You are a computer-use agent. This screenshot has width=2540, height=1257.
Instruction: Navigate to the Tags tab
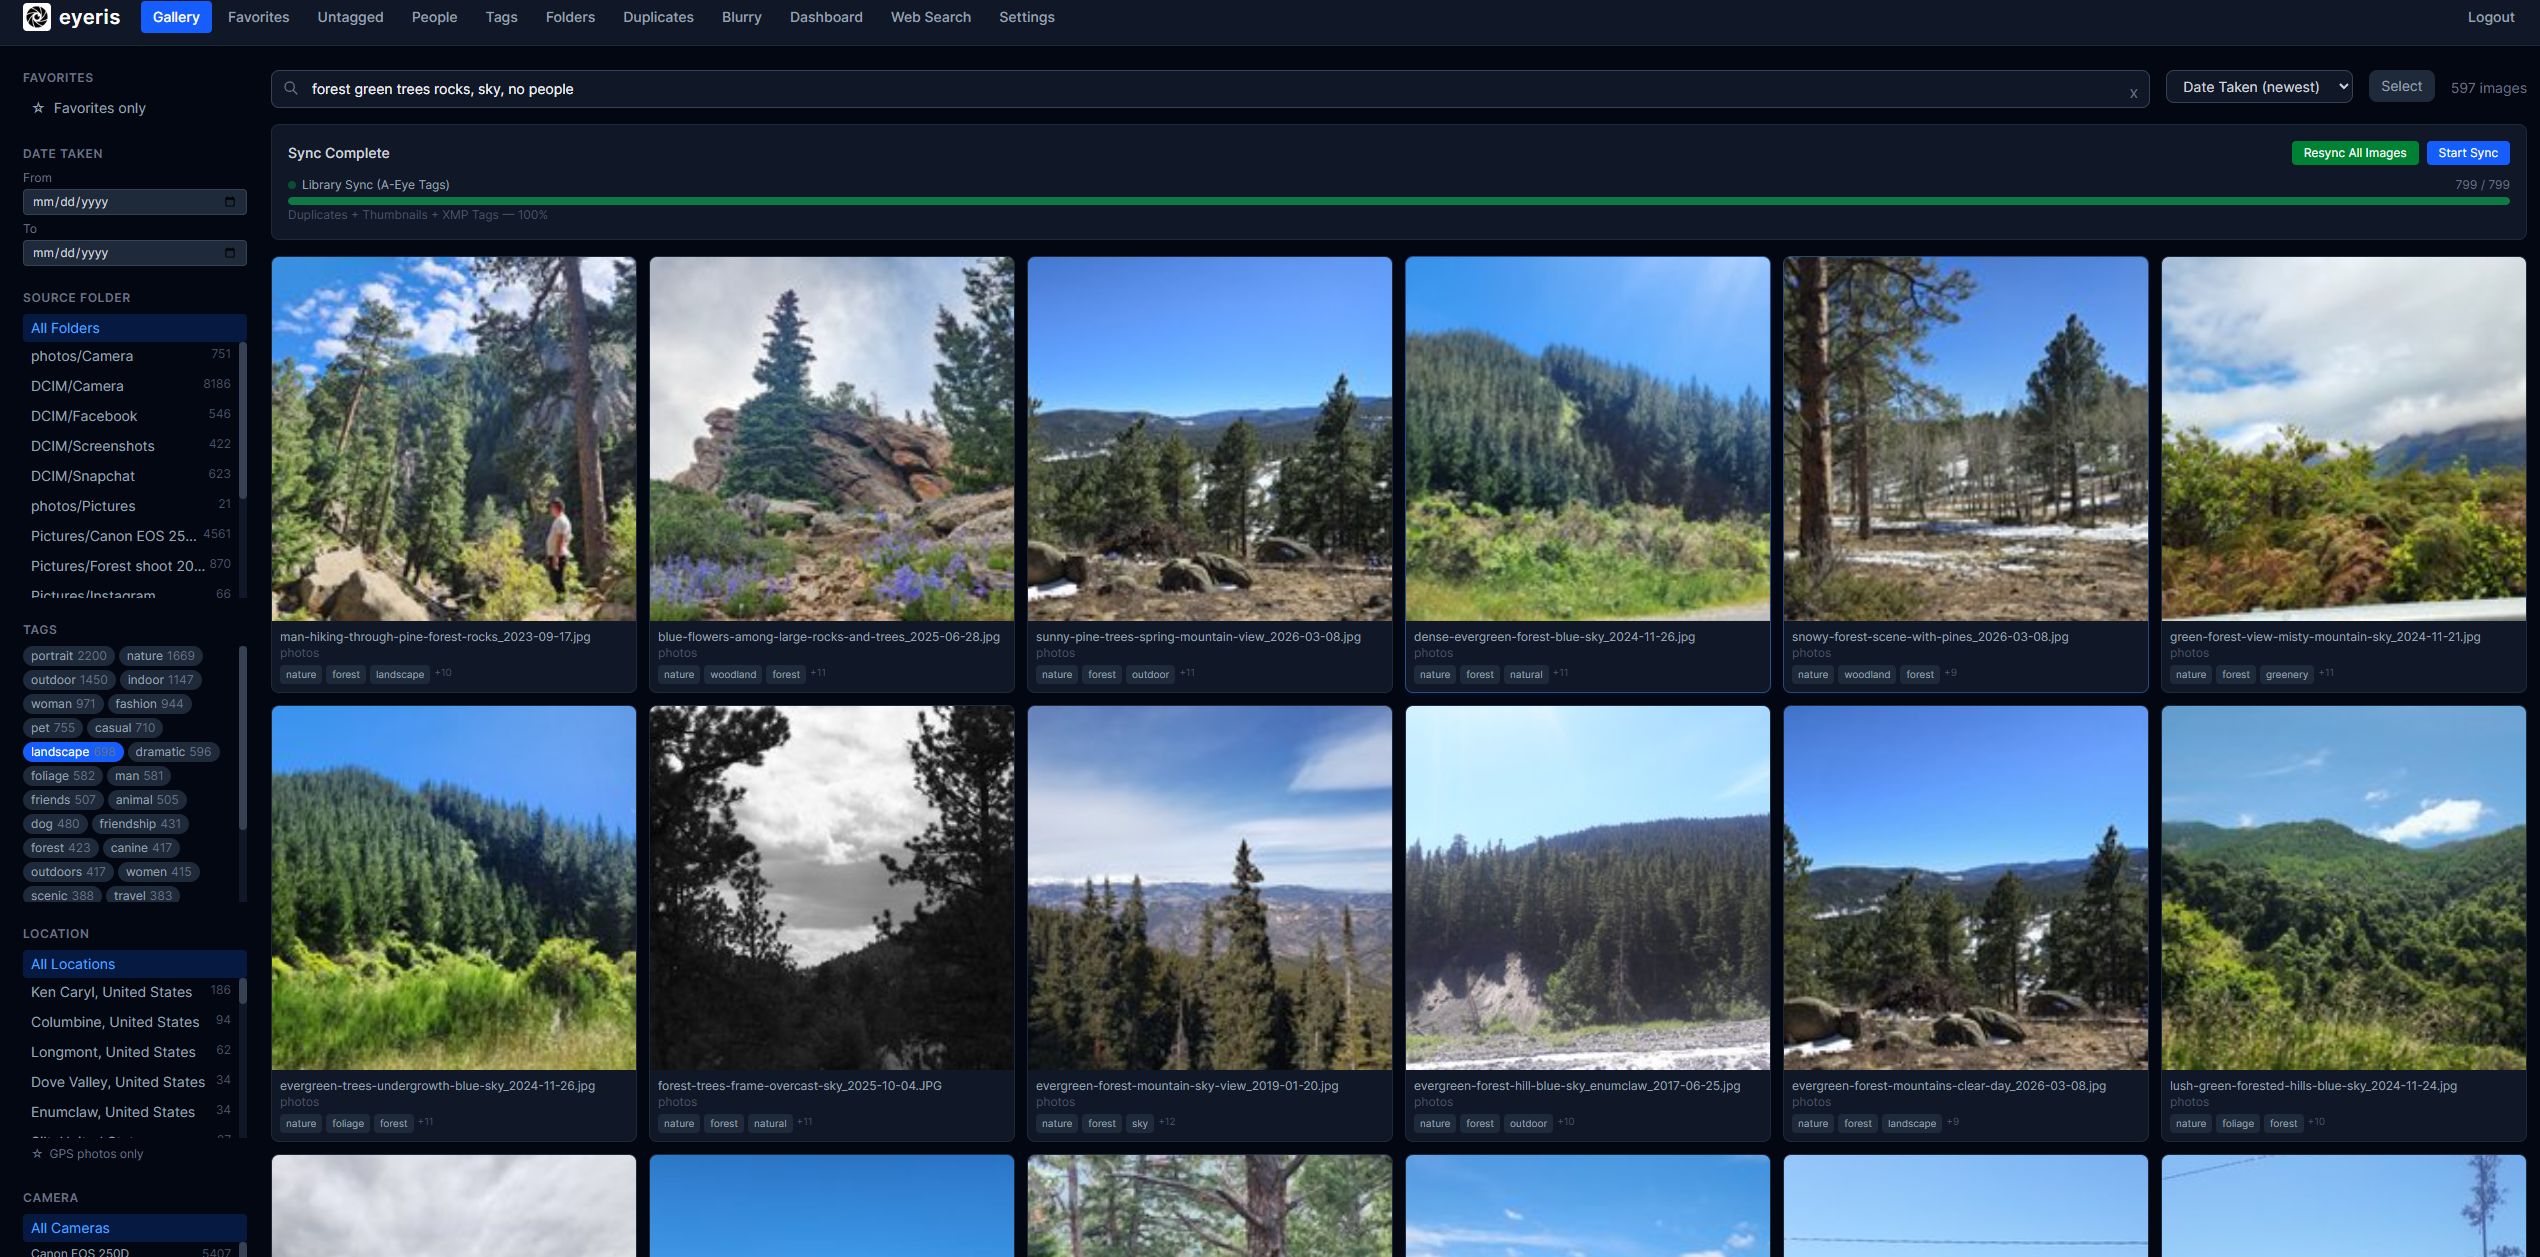point(501,17)
